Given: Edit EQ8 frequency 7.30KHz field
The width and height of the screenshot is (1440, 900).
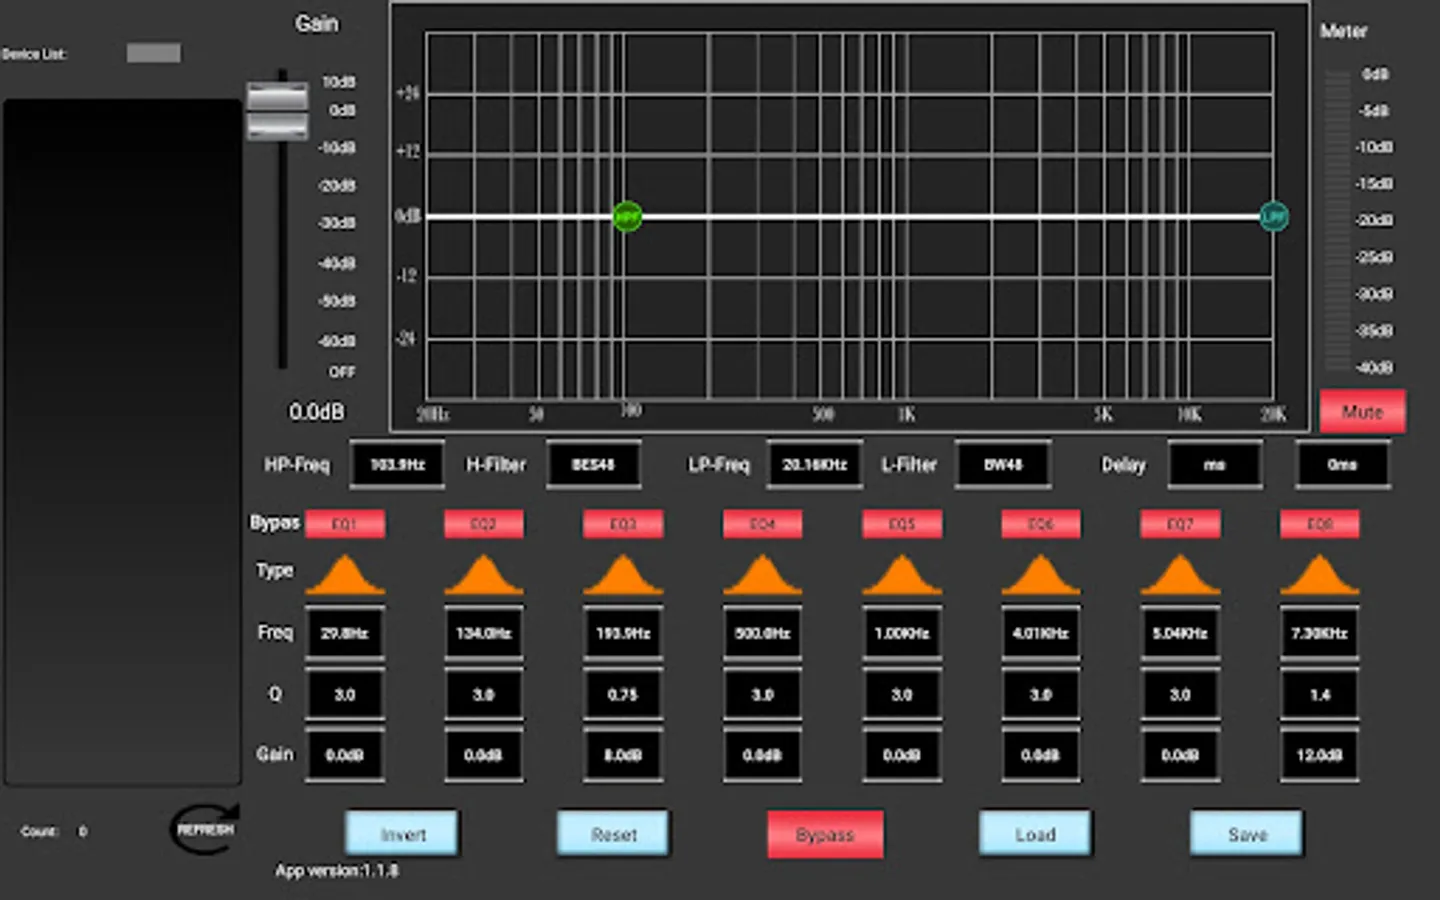Looking at the screenshot, I should pos(1319,634).
